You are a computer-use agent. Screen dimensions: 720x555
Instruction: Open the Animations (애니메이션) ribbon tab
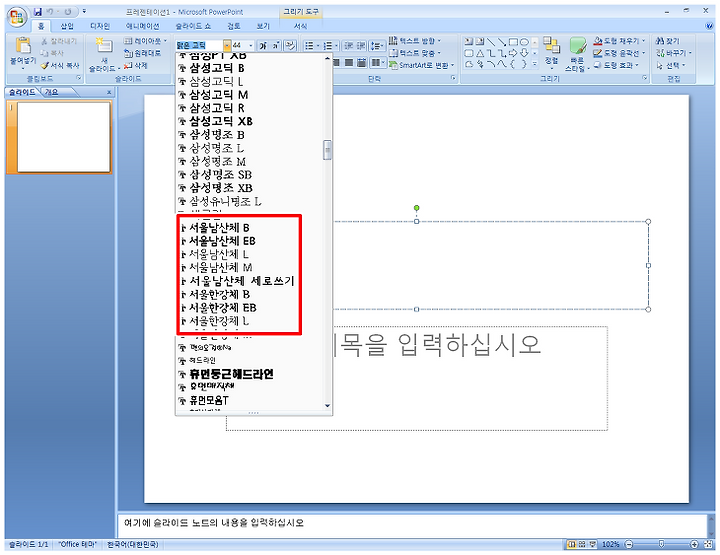(x=143, y=26)
